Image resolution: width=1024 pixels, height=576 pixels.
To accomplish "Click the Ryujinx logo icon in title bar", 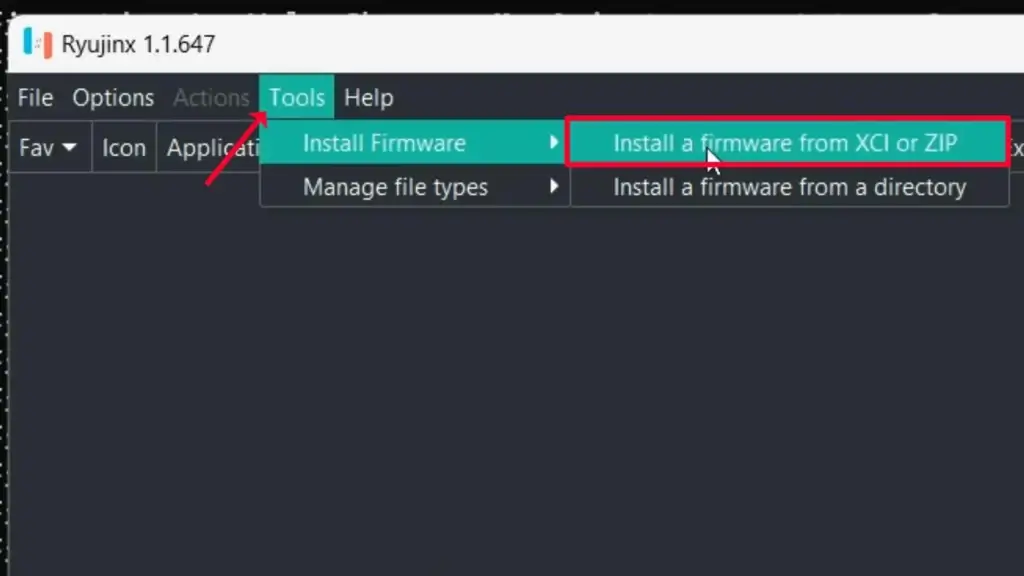I will click(x=37, y=44).
